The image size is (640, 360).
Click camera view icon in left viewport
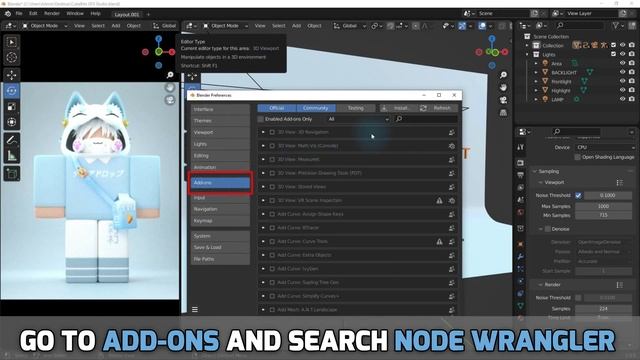[x=170, y=100]
